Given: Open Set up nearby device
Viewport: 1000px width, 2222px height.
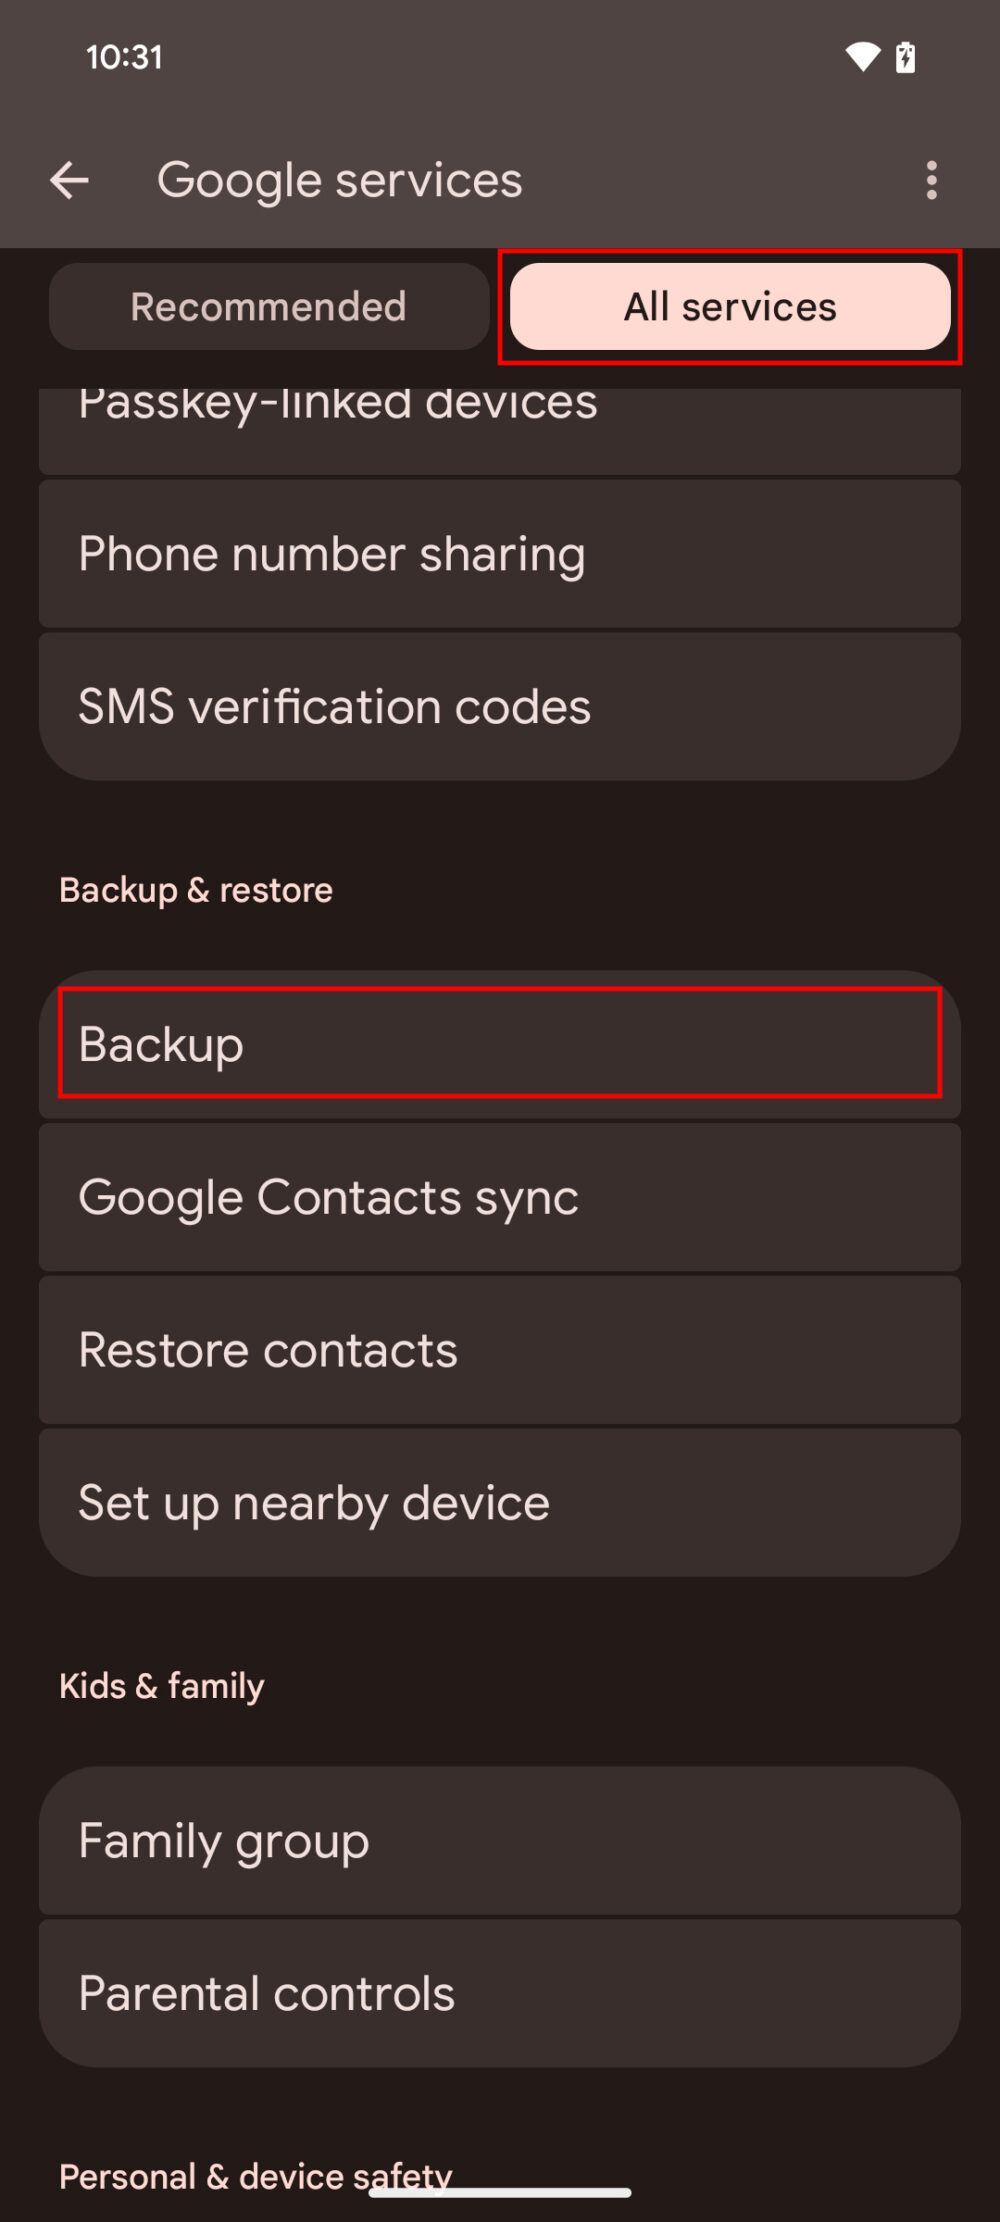Looking at the screenshot, I should 500,1501.
